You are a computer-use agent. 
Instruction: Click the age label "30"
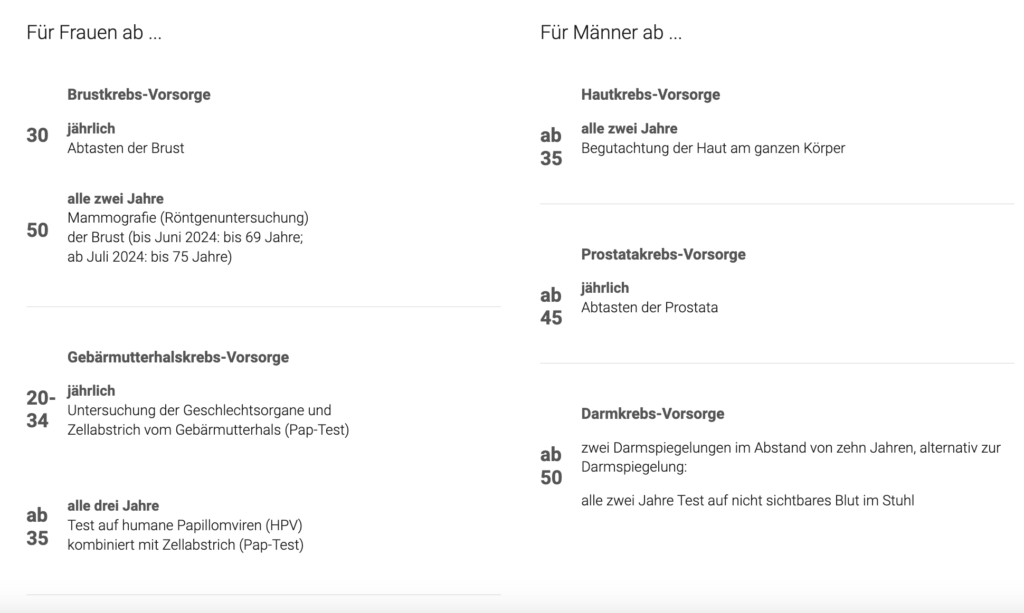pyautogui.click(x=37, y=135)
